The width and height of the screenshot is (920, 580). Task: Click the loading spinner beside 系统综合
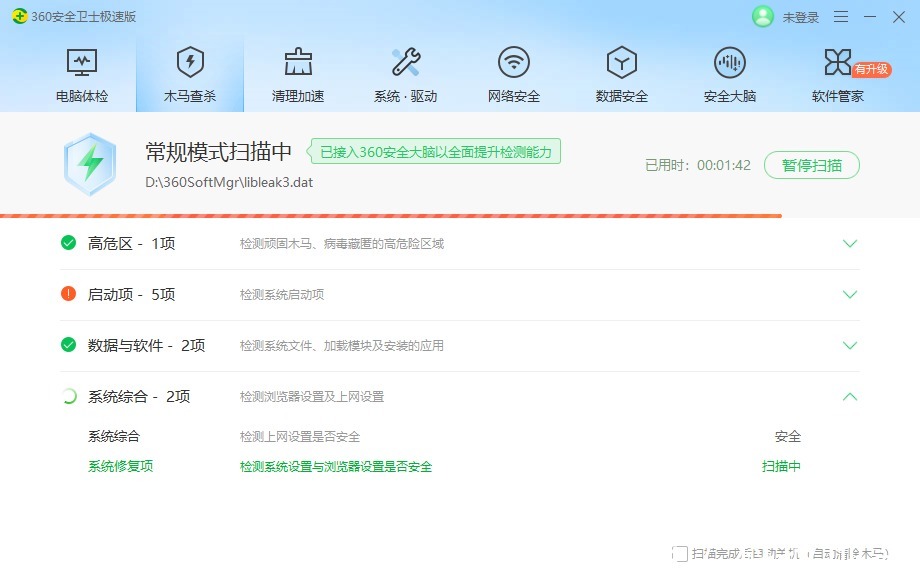tap(69, 396)
